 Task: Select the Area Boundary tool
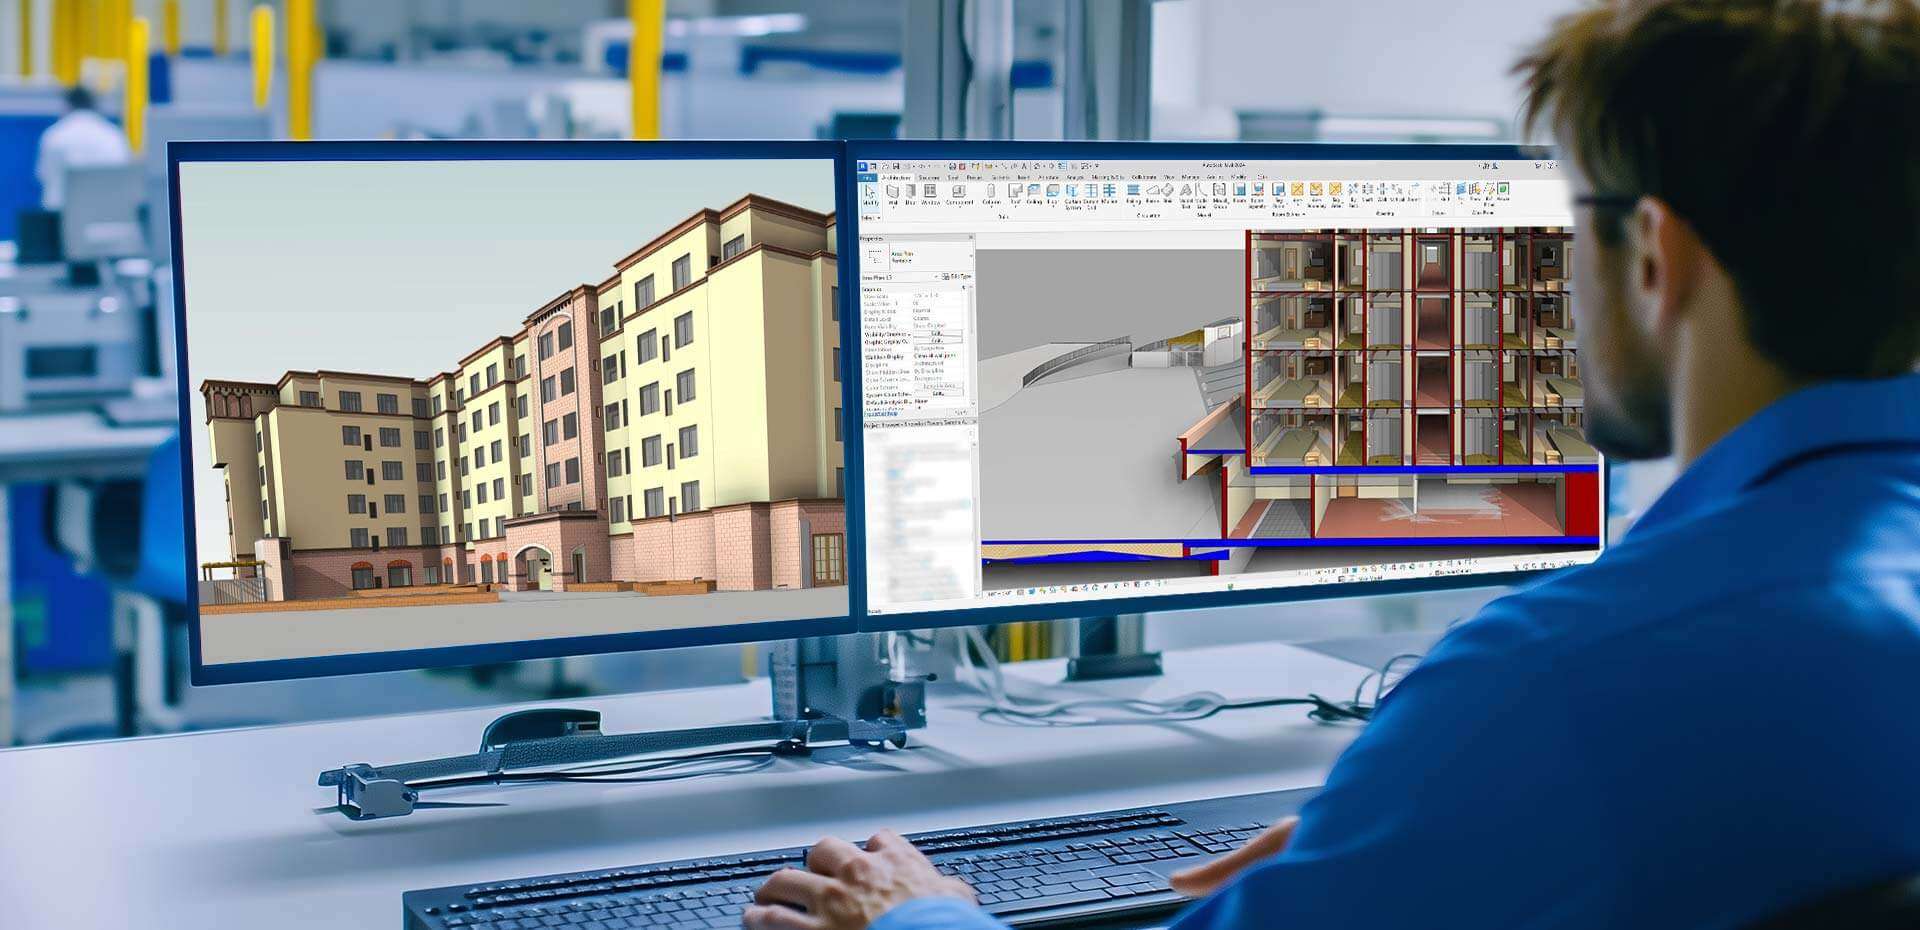1316,197
